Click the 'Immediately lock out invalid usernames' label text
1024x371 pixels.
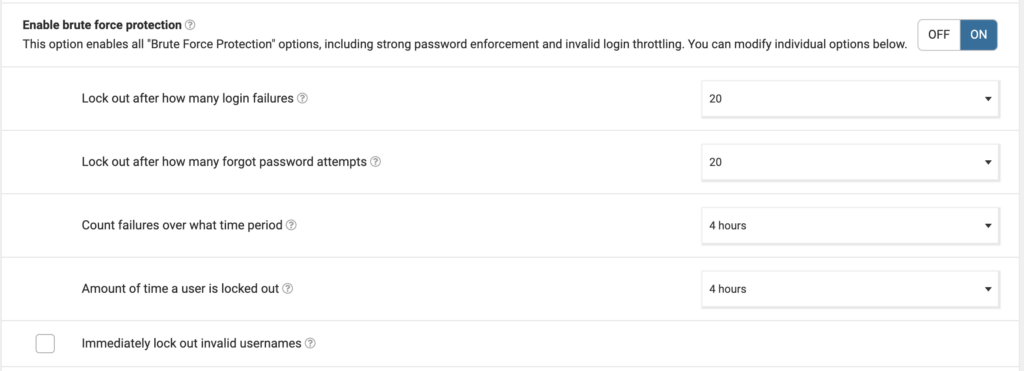click(191, 344)
